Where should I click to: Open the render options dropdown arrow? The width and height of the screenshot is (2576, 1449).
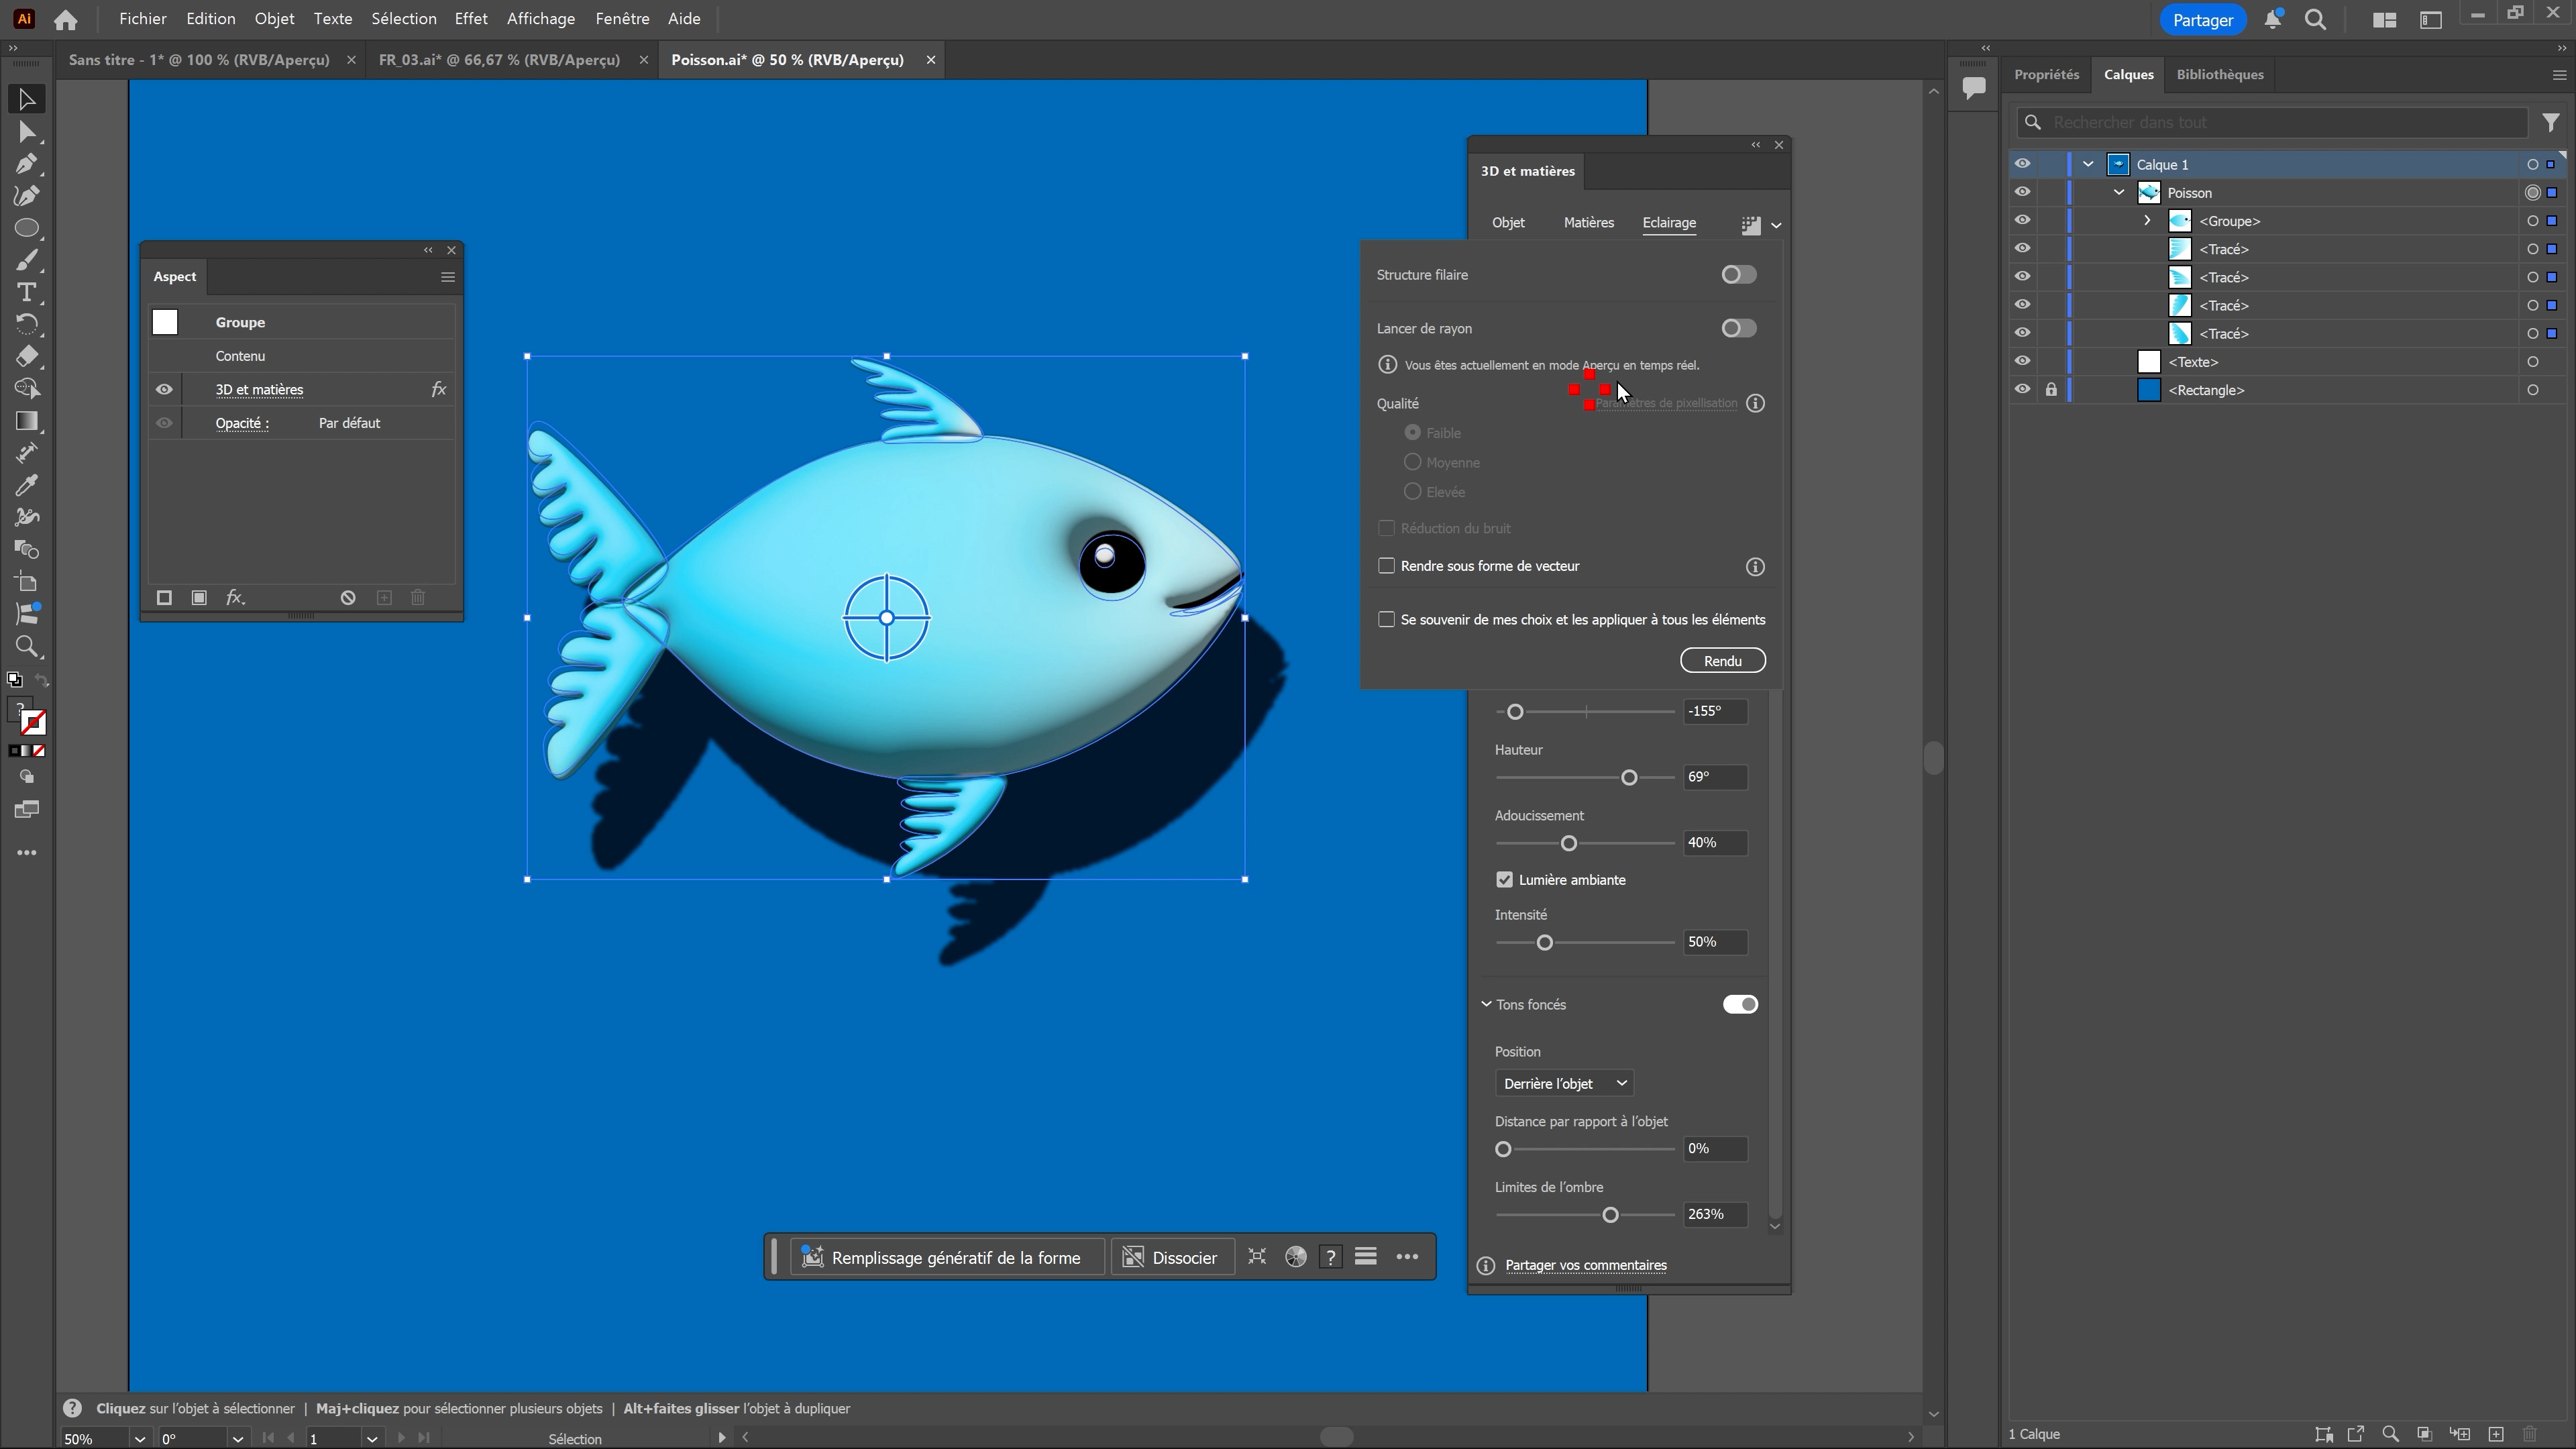(1776, 225)
